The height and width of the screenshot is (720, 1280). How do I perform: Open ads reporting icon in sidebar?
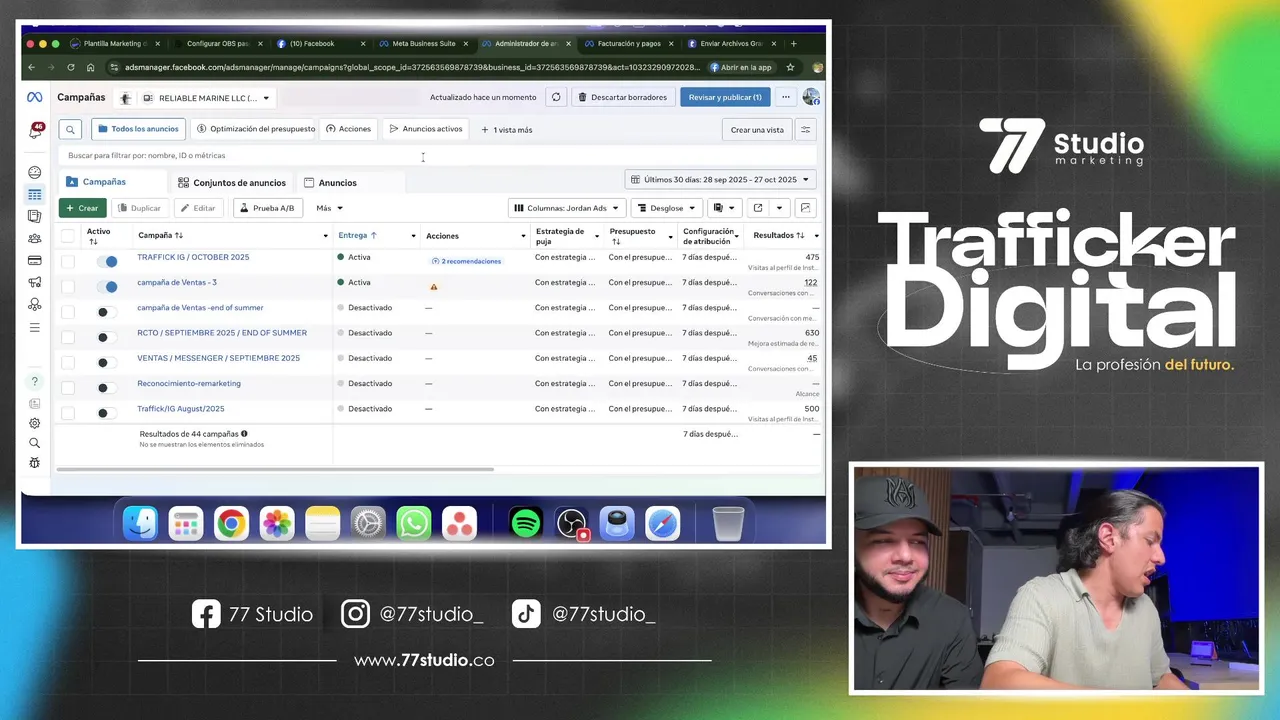click(35, 216)
